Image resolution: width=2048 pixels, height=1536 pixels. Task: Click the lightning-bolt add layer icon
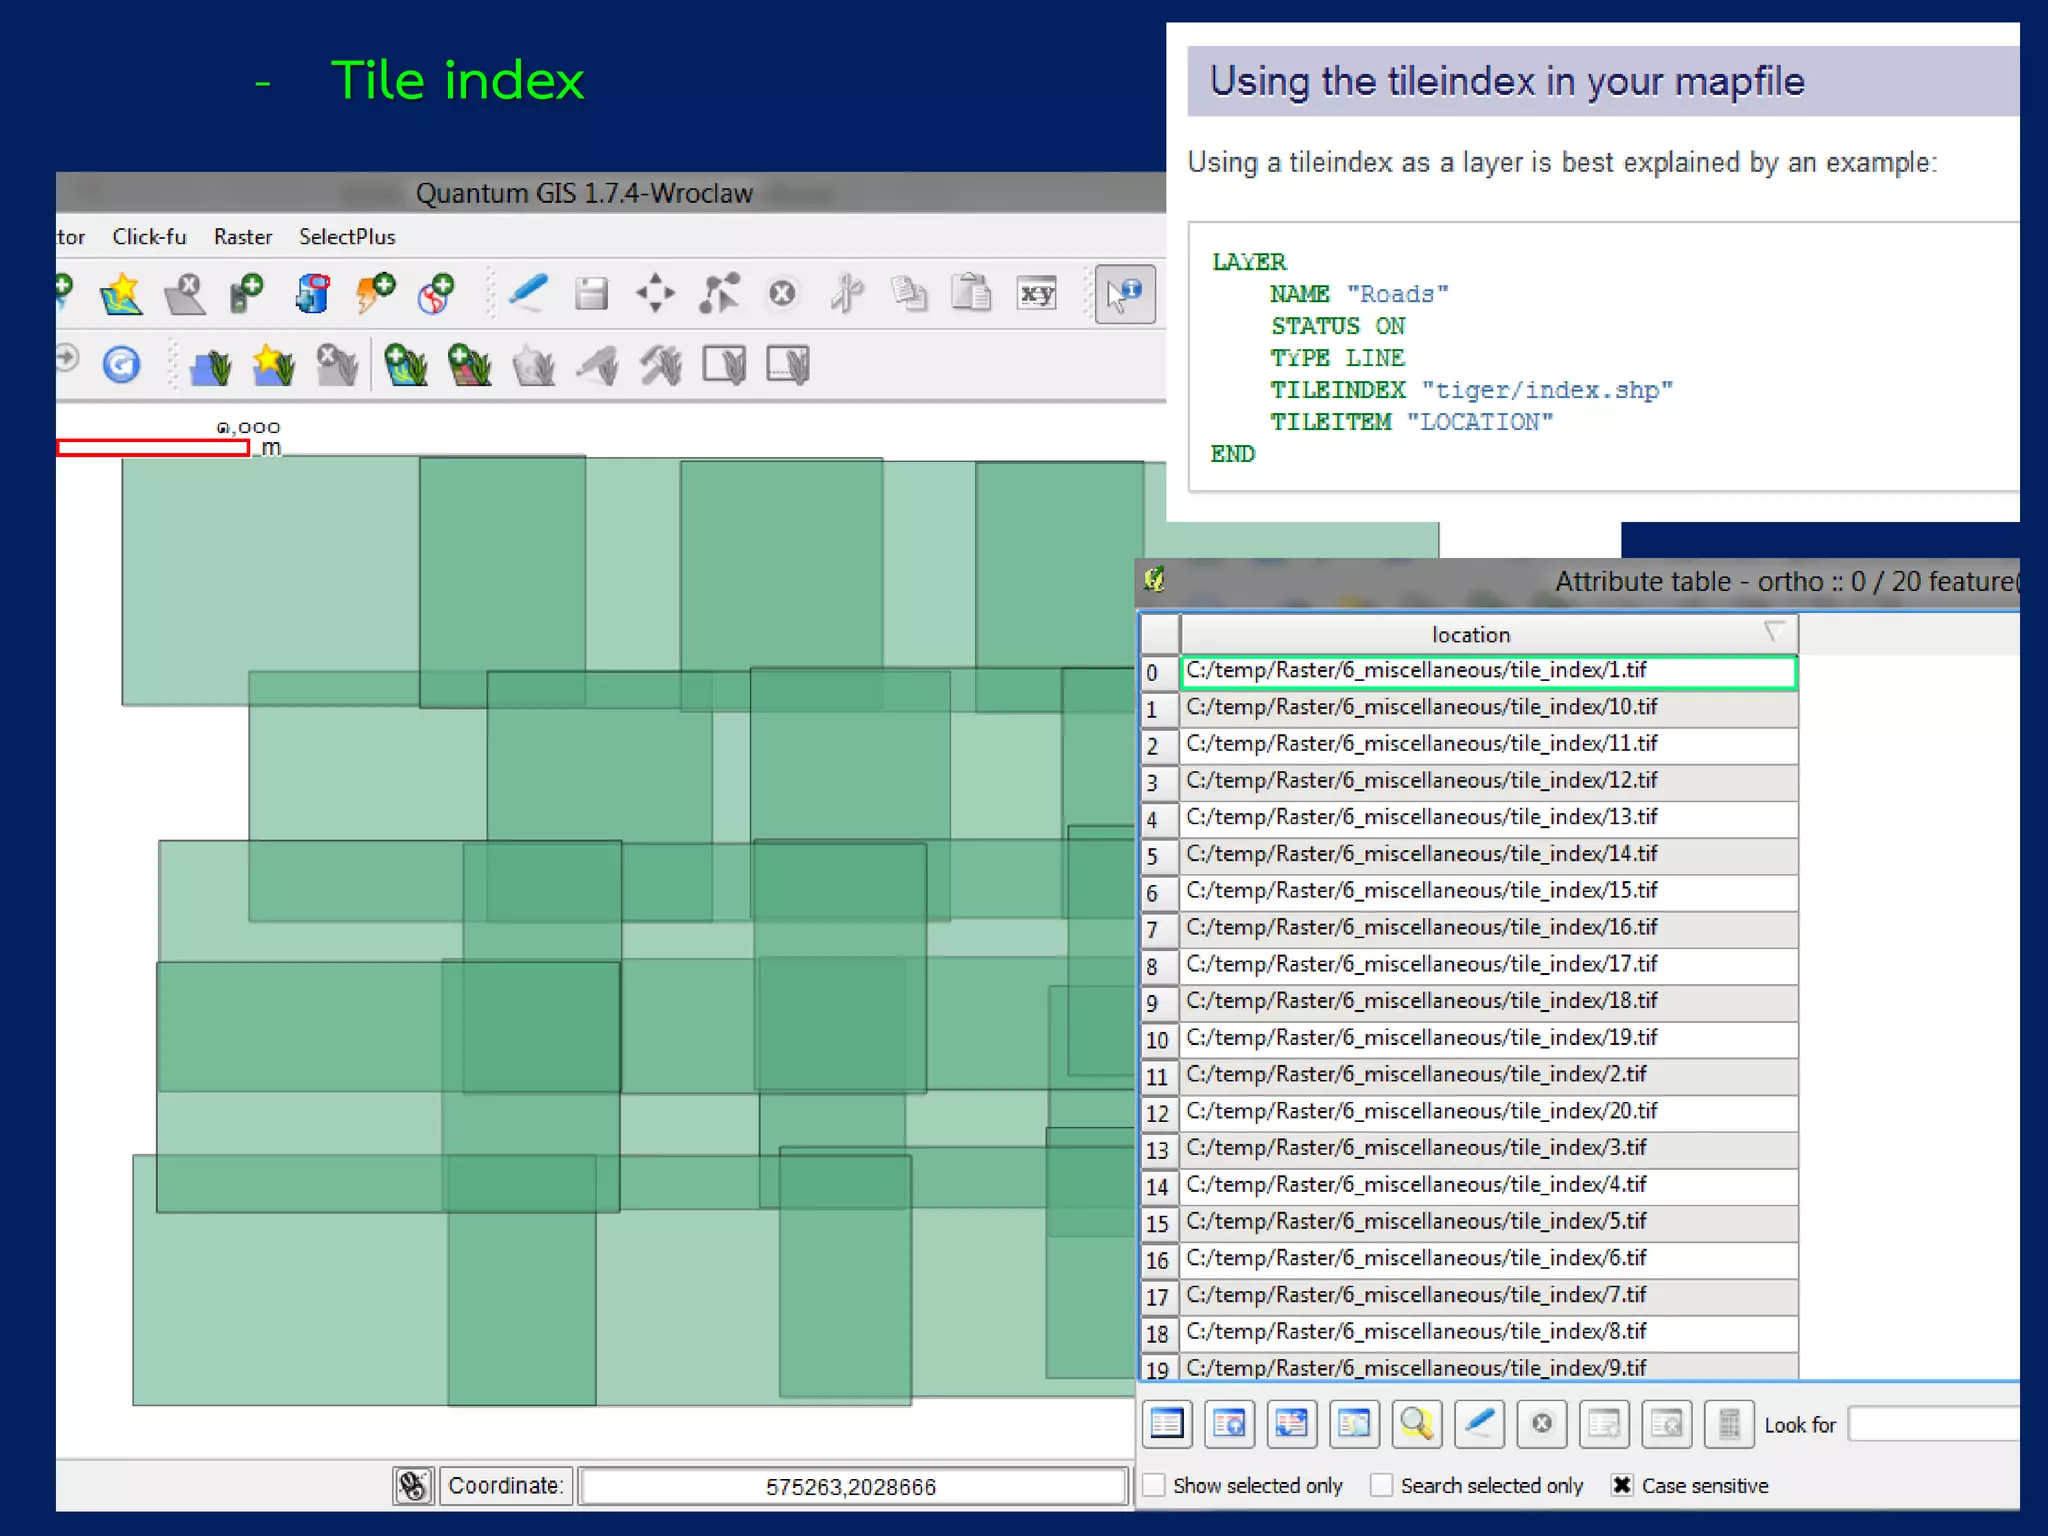coord(375,294)
